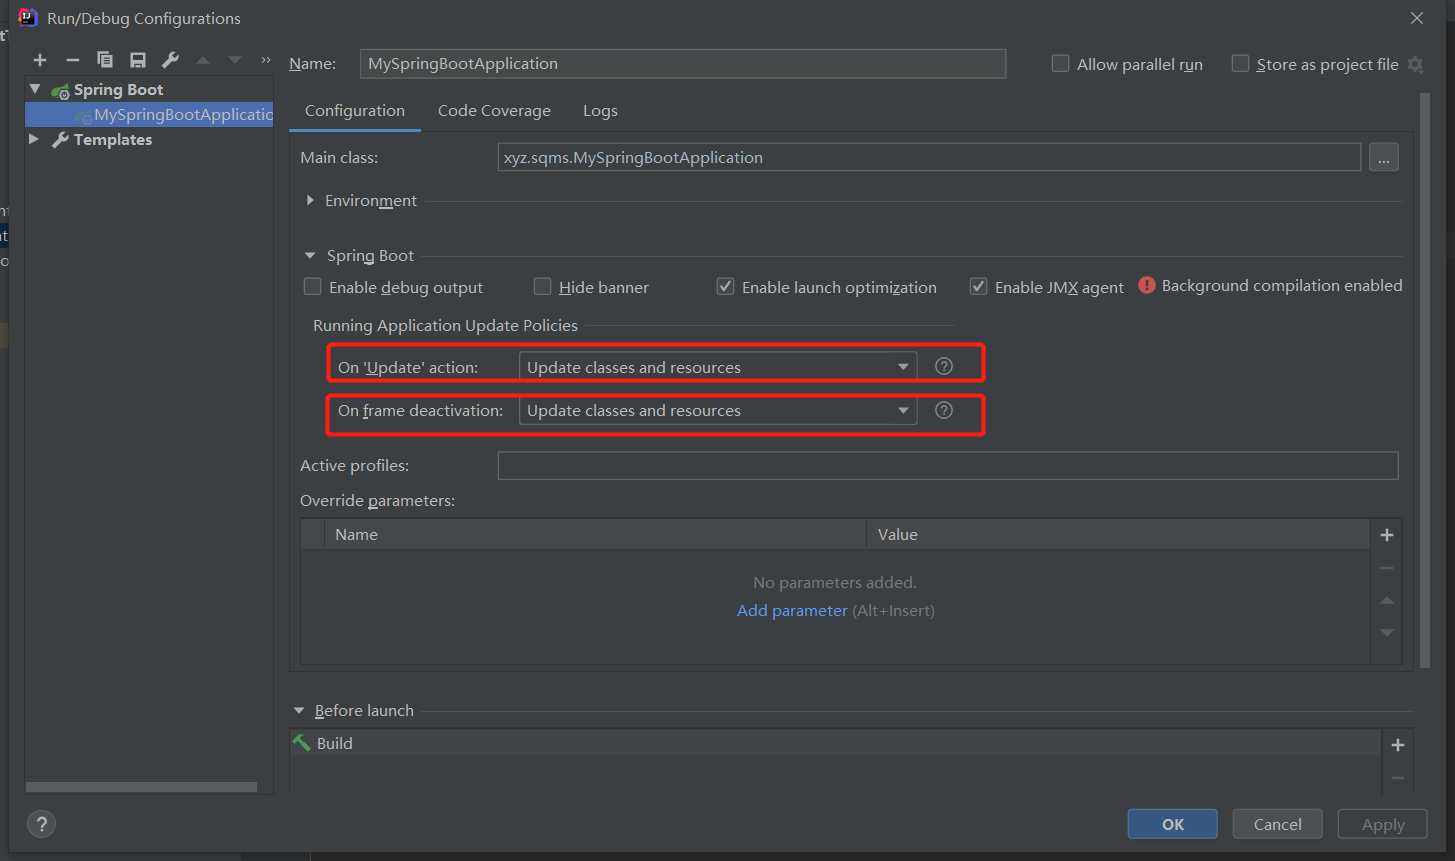Close the Run/Debug Configurations dialog
Viewport: 1455px width, 861px height.
click(x=1417, y=18)
